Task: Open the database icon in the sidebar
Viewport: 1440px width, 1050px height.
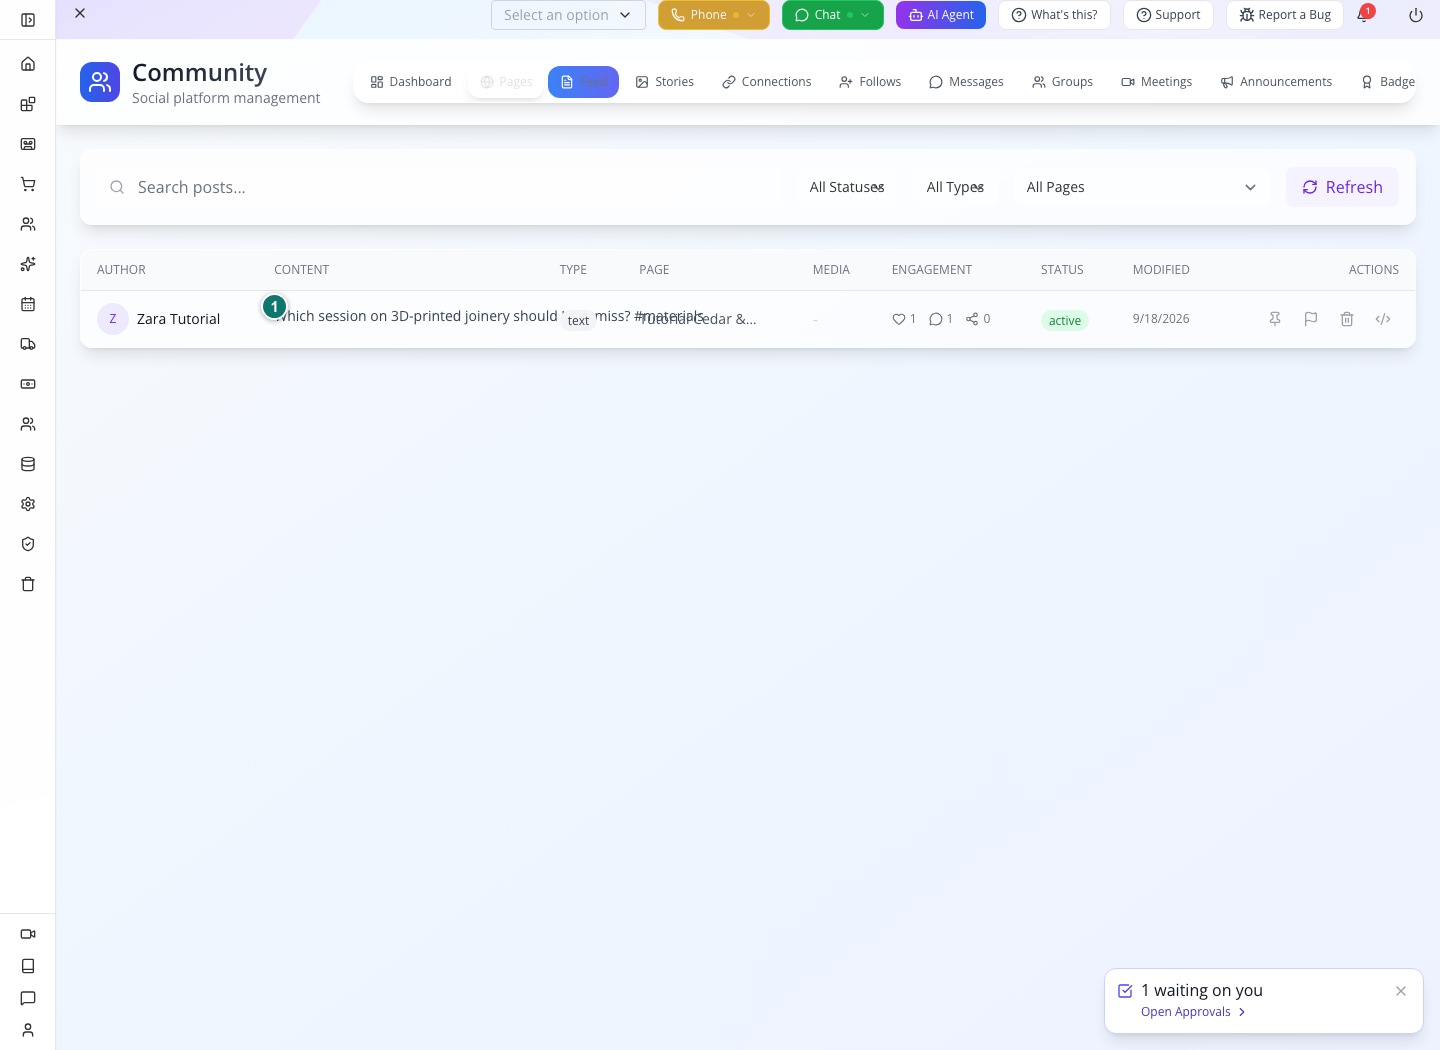Action: click(28, 464)
